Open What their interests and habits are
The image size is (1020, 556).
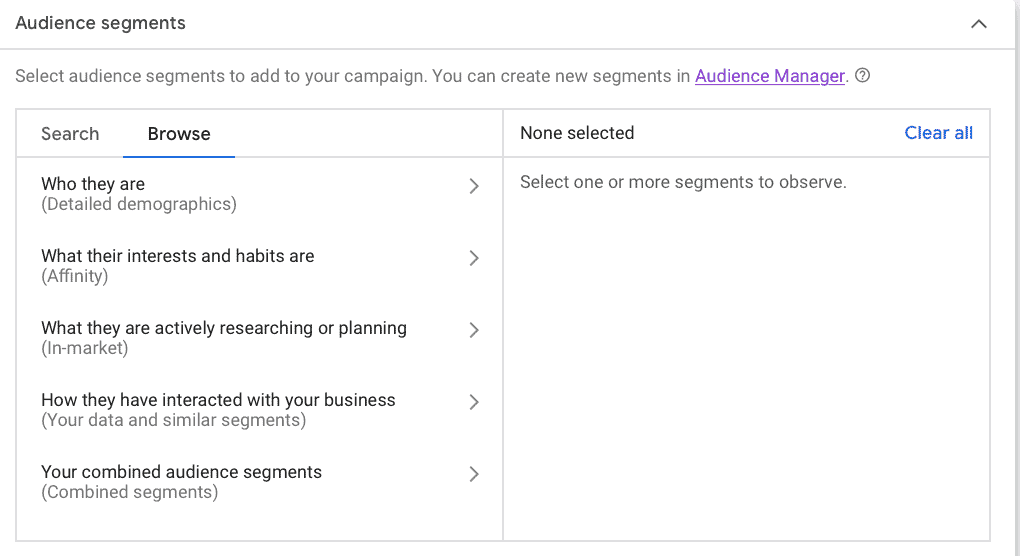click(177, 256)
